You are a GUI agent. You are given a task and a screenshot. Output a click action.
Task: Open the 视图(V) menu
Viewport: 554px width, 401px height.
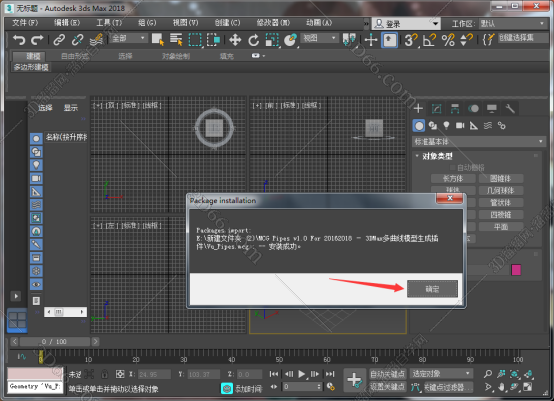[185, 23]
